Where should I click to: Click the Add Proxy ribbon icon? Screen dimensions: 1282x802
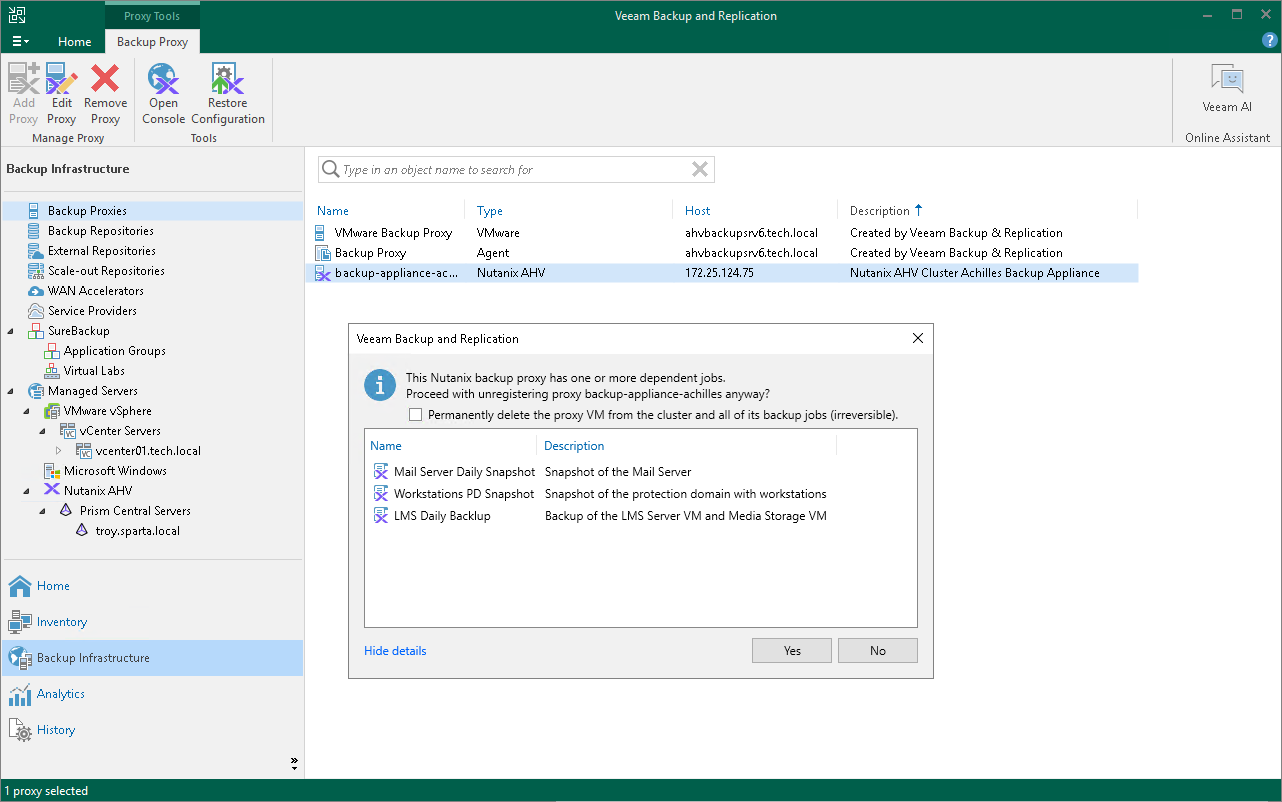[23, 78]
